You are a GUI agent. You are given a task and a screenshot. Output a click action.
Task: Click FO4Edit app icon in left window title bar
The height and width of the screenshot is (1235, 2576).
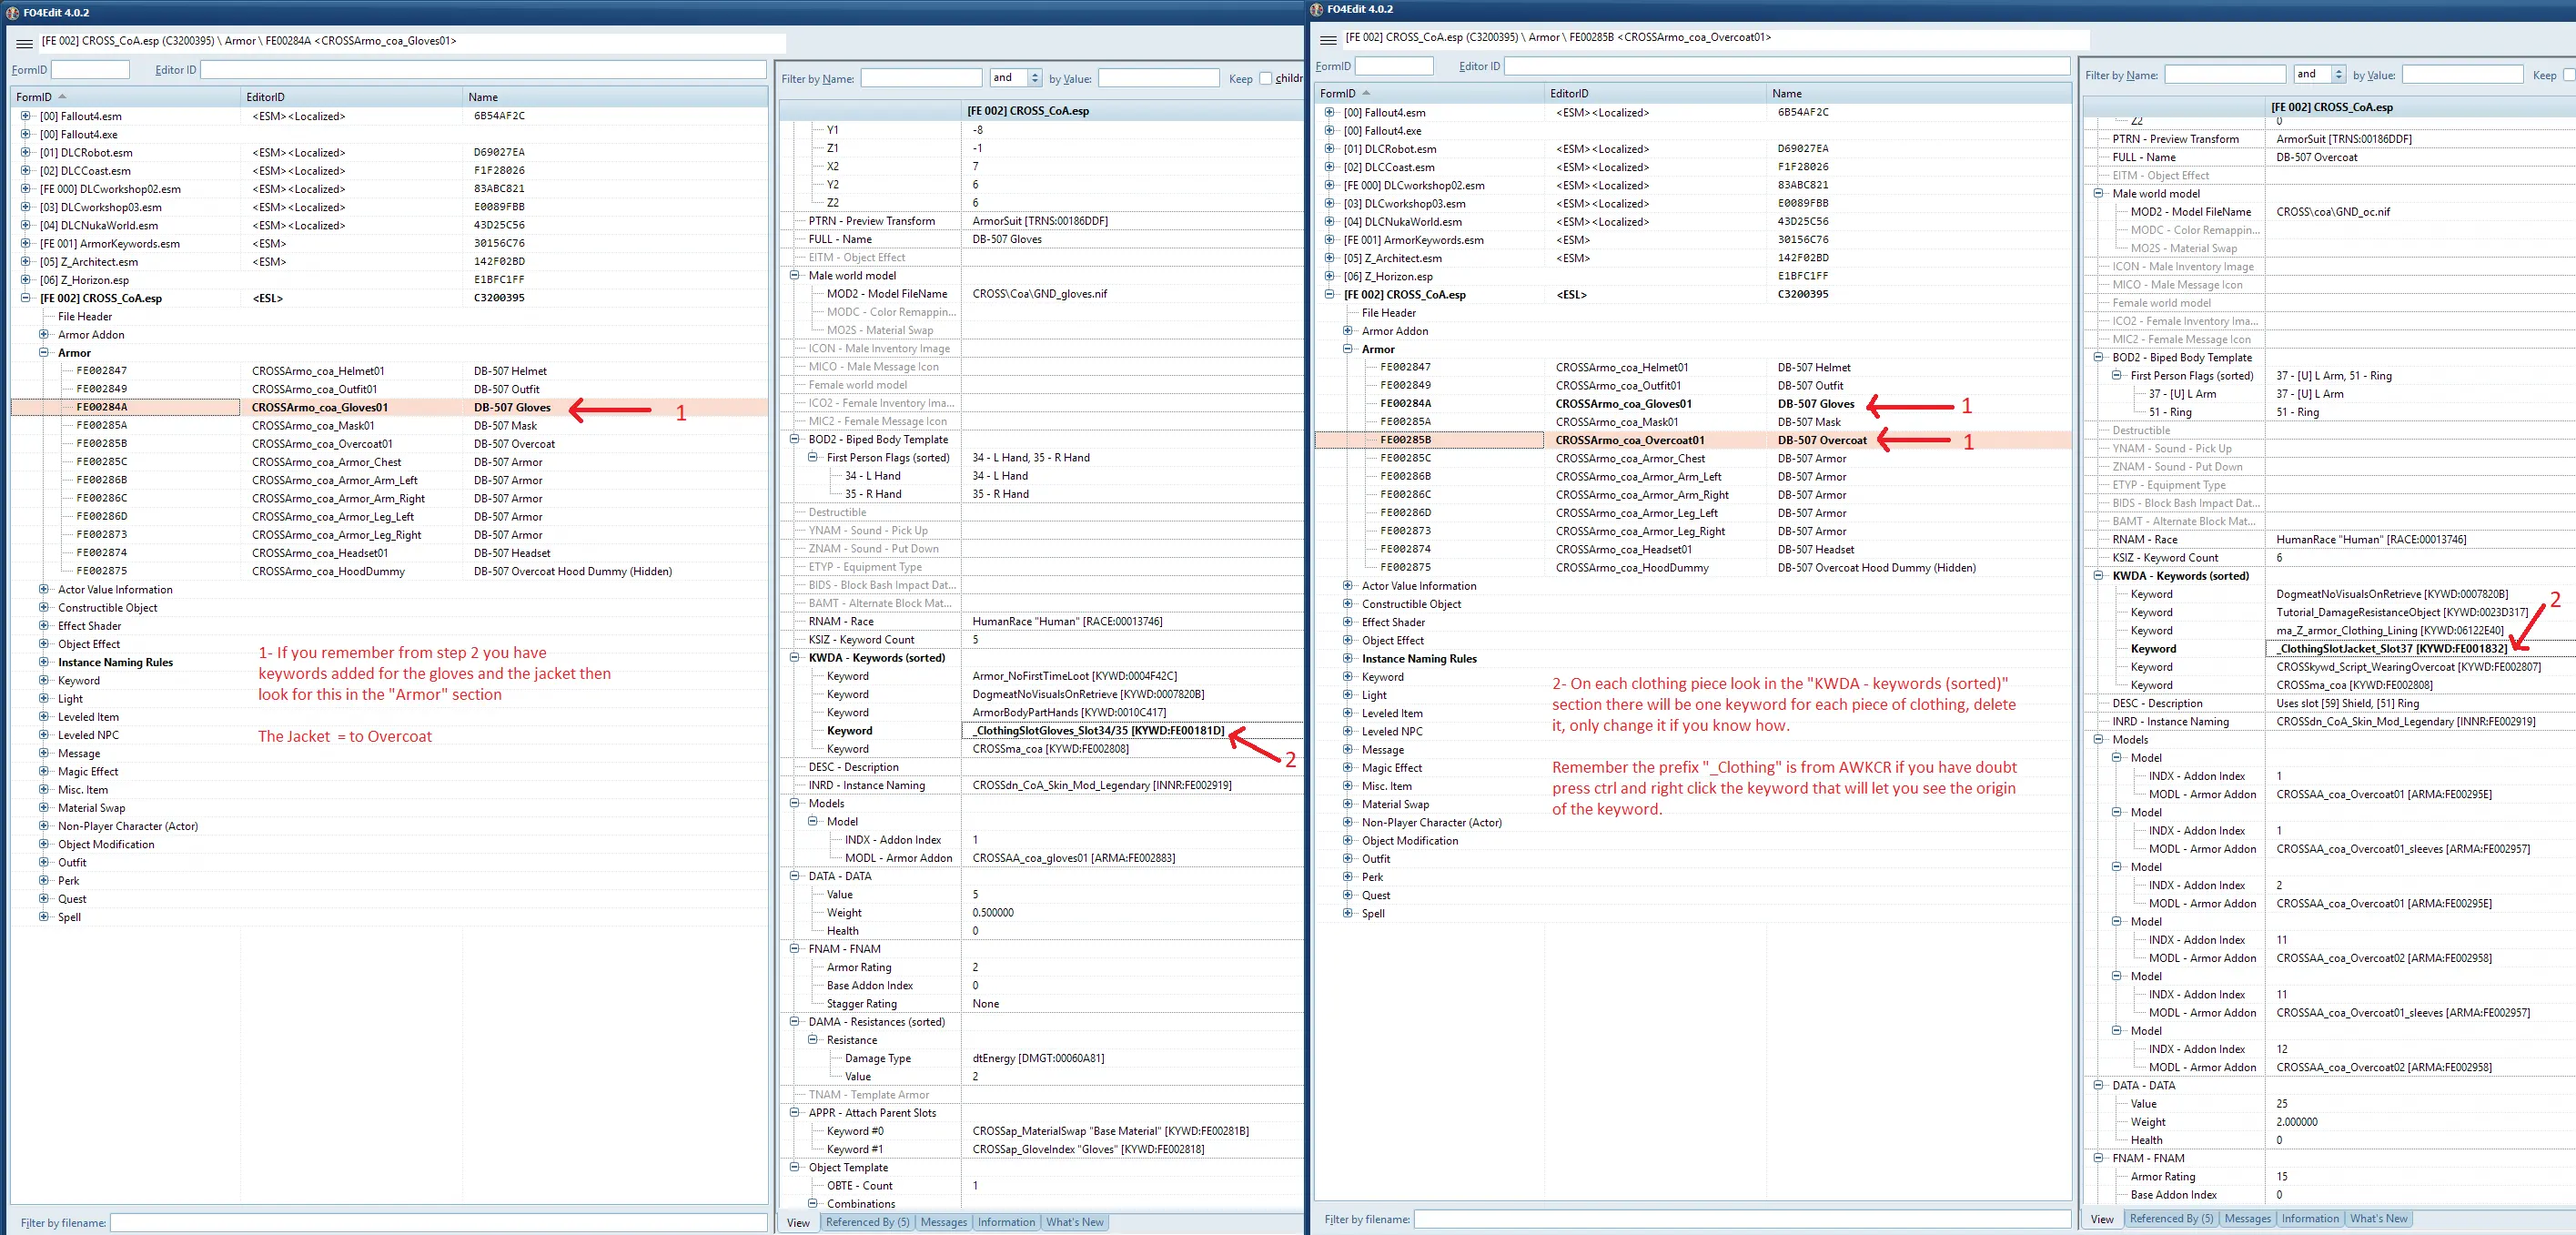[12, 13]
